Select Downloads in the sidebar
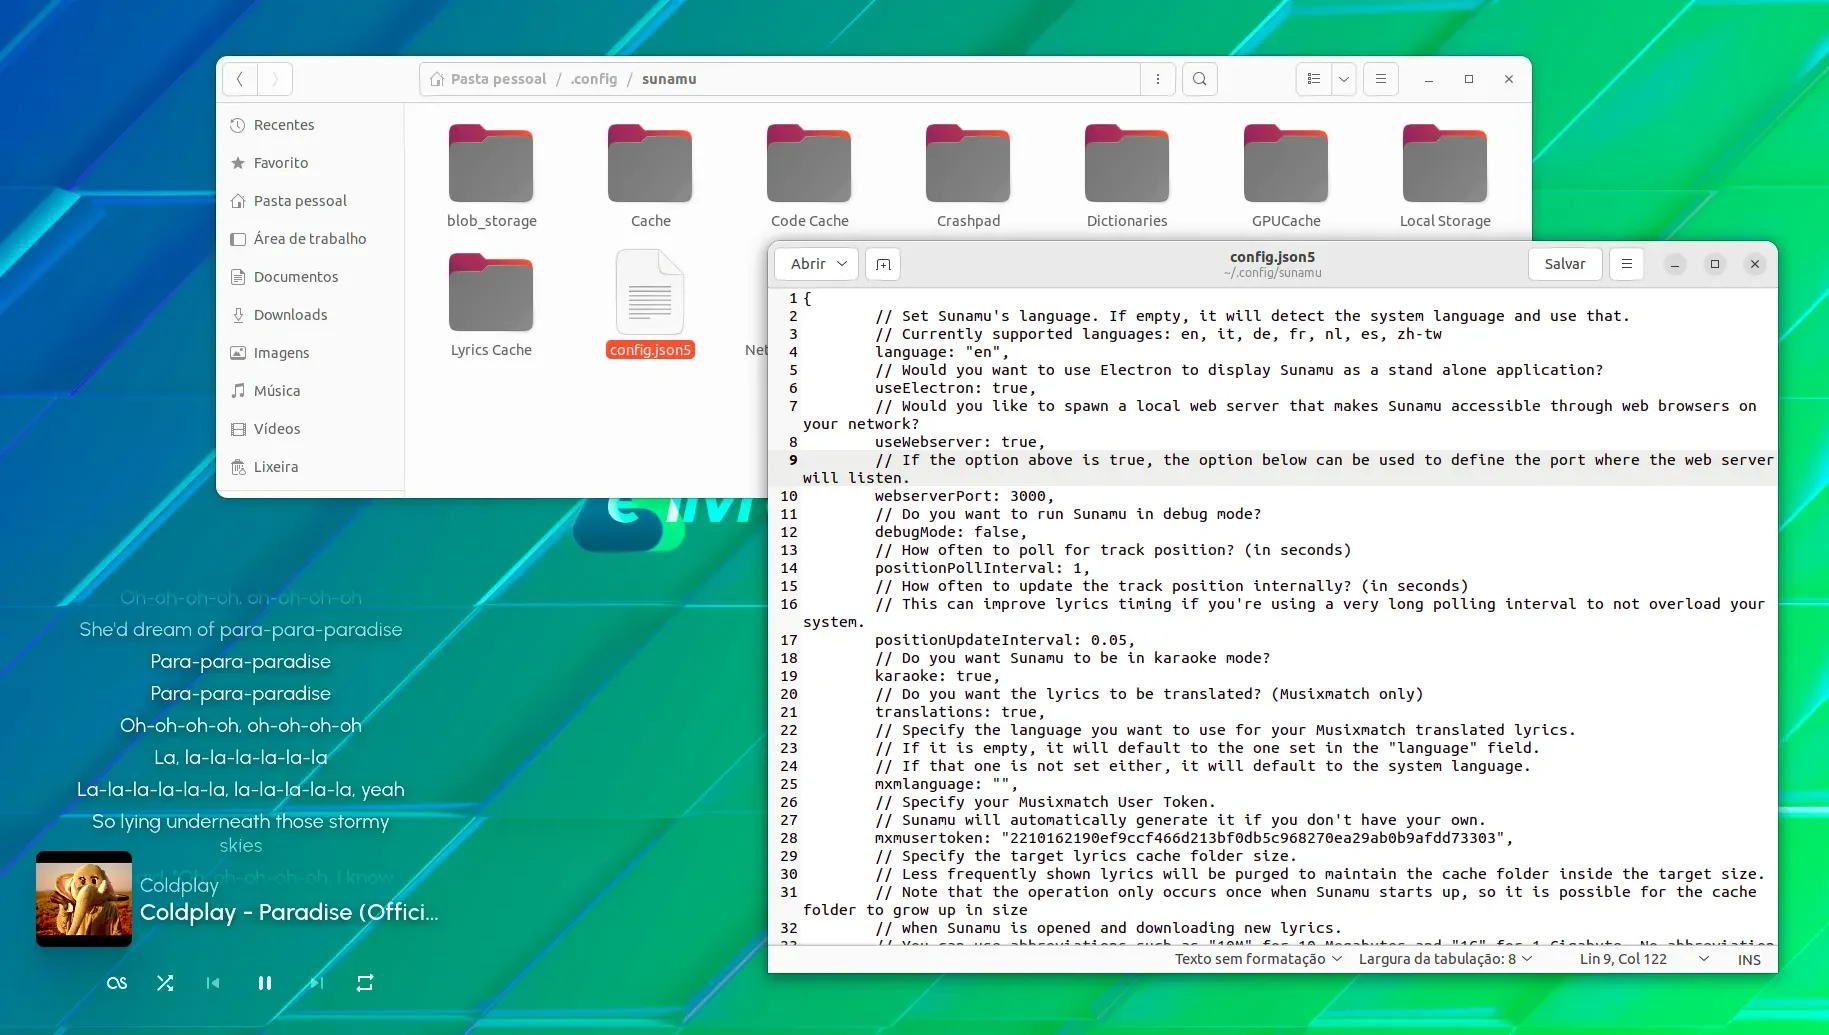Image resolution: width=1829 pixels, height=1035 pixels. pyautogui.click(x=290, y=315)
